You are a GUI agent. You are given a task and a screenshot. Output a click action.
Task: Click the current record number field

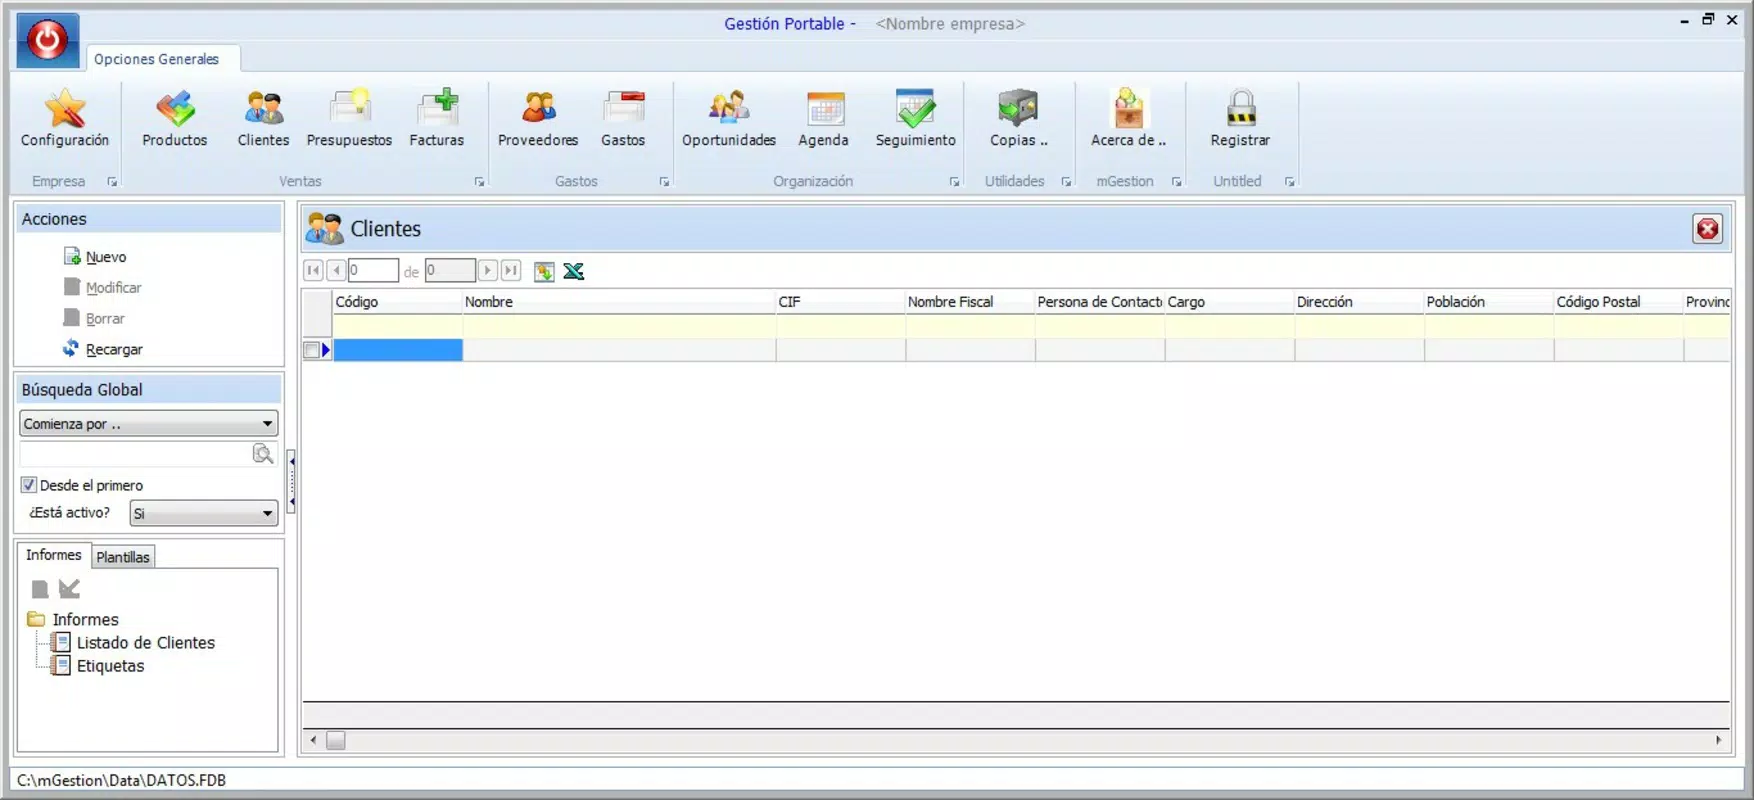[373, 270]
